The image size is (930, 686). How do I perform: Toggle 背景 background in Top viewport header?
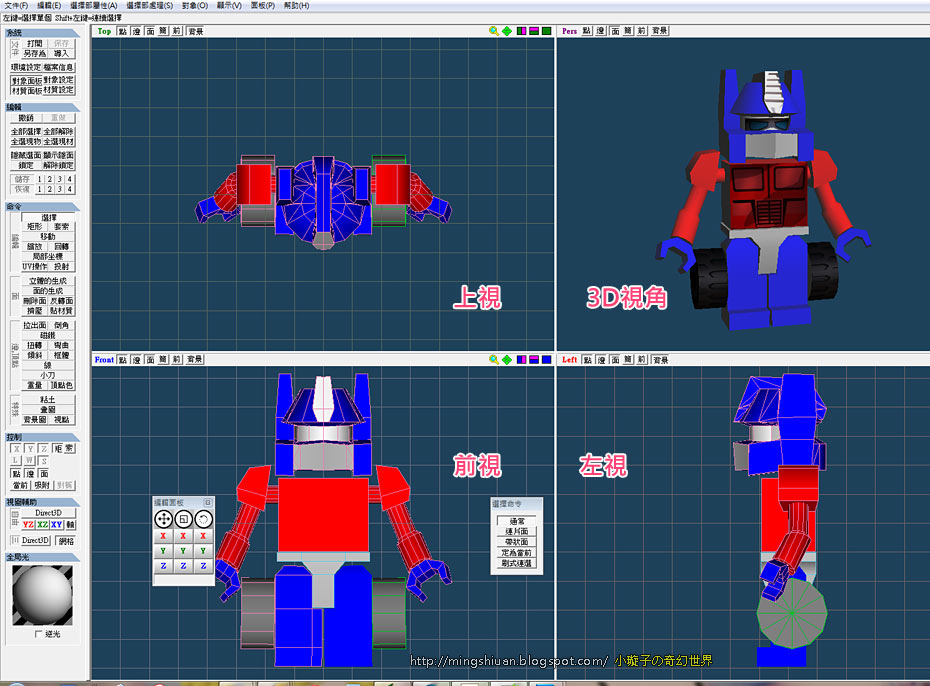[195, 31]
